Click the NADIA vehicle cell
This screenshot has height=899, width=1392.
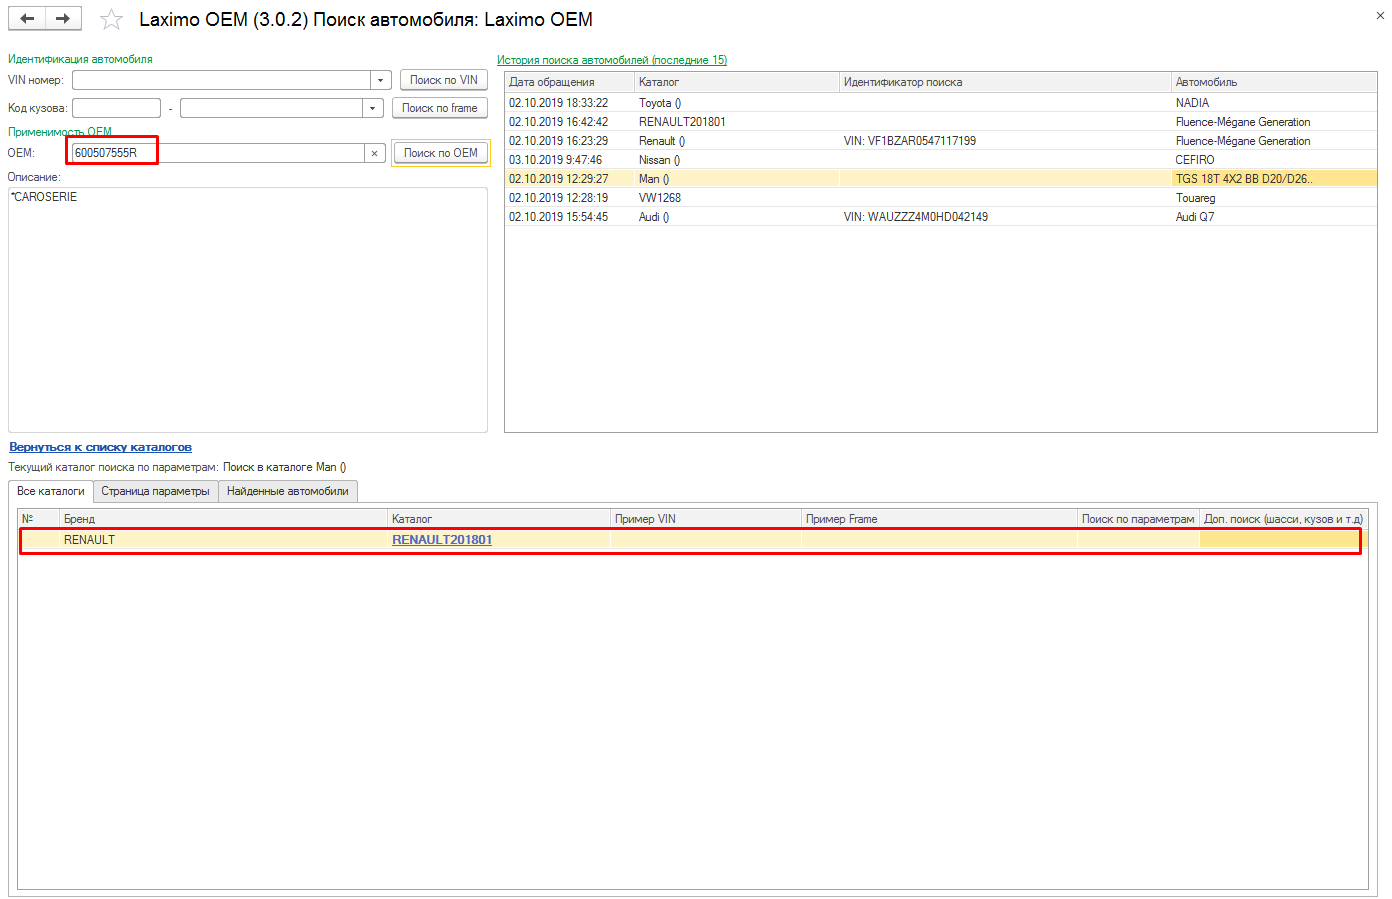[x=1274, y=103]
